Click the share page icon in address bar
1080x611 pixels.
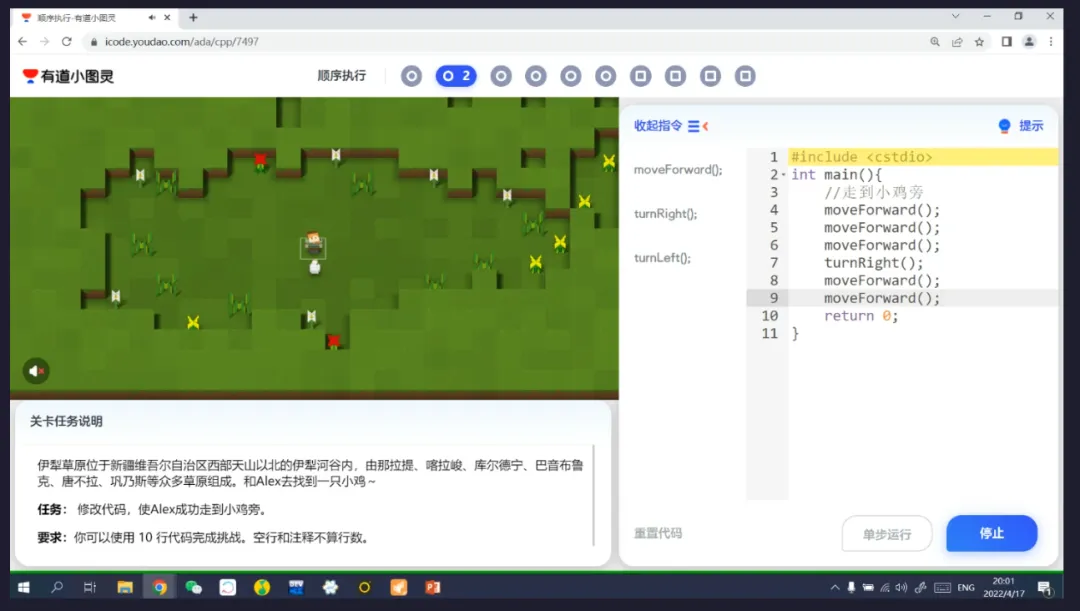tap(957, 42)
